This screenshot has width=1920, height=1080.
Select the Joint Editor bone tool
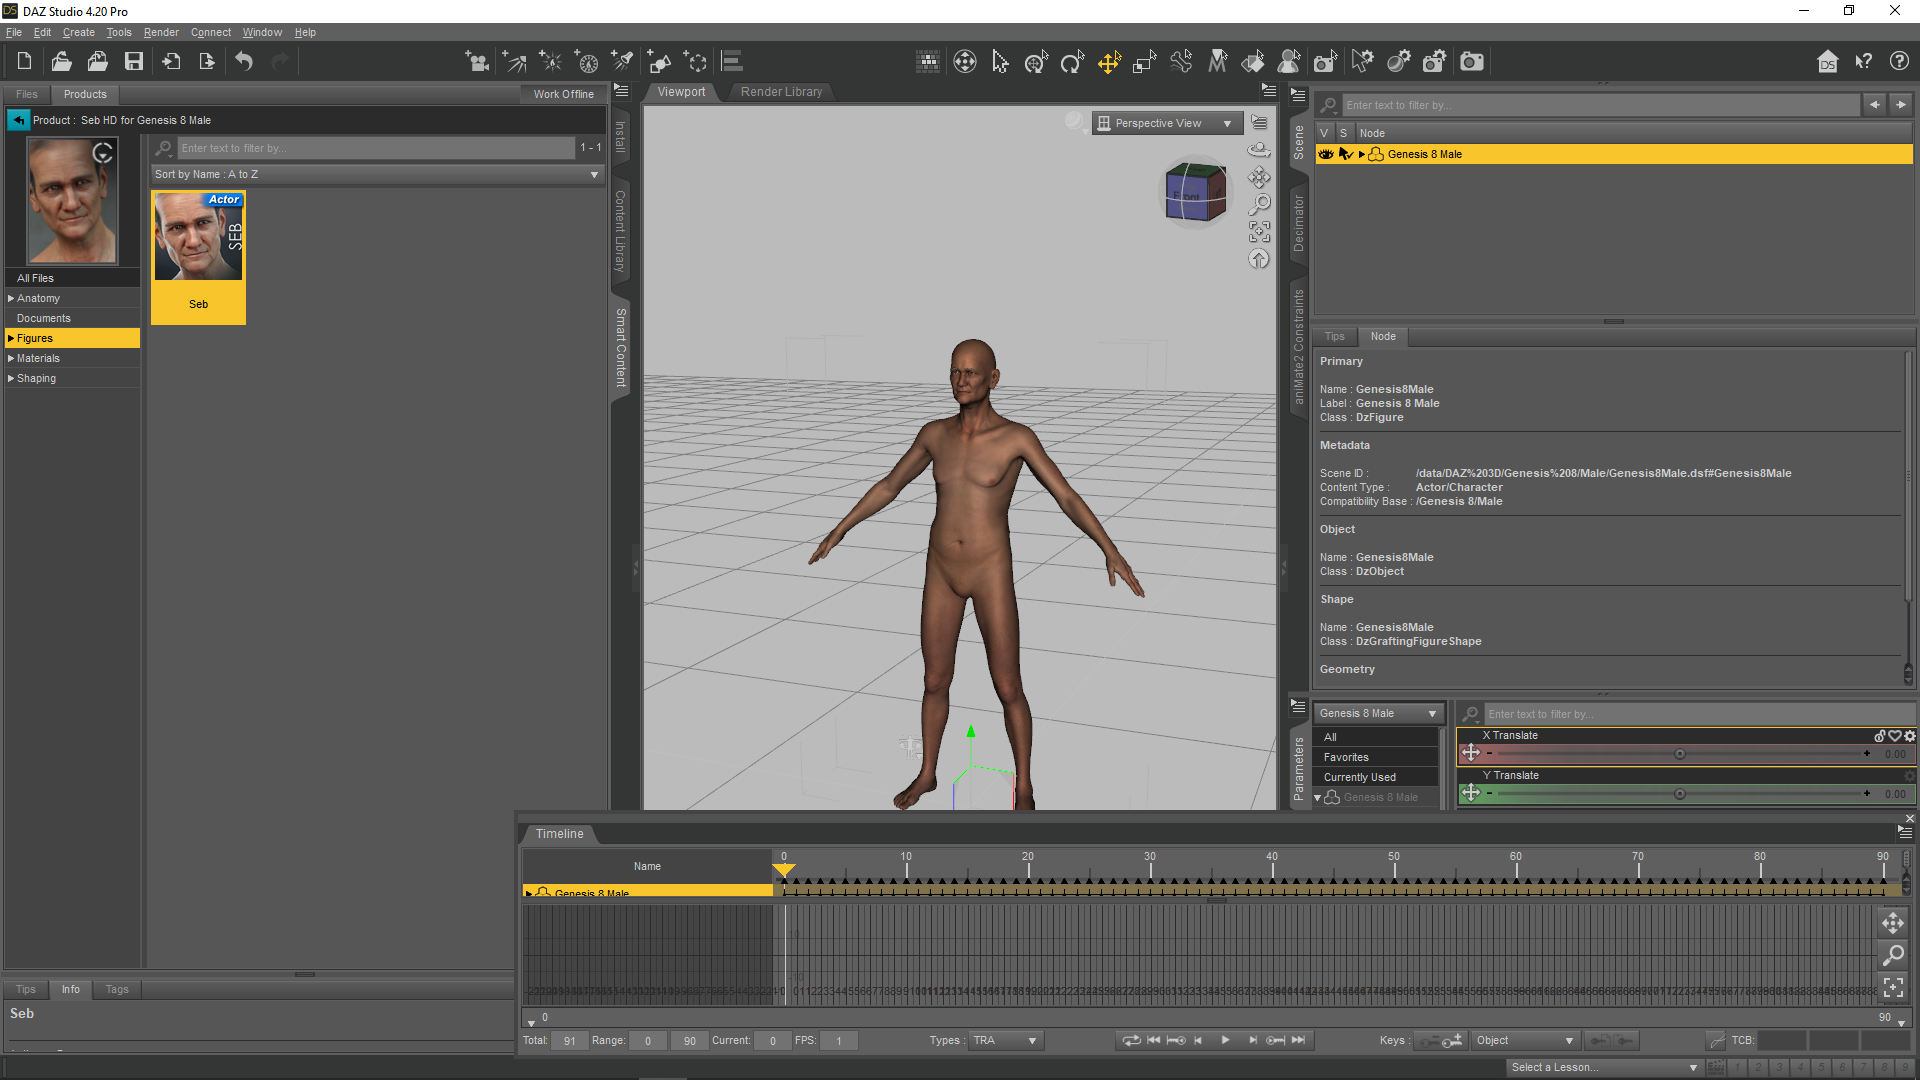point(1181,62)
